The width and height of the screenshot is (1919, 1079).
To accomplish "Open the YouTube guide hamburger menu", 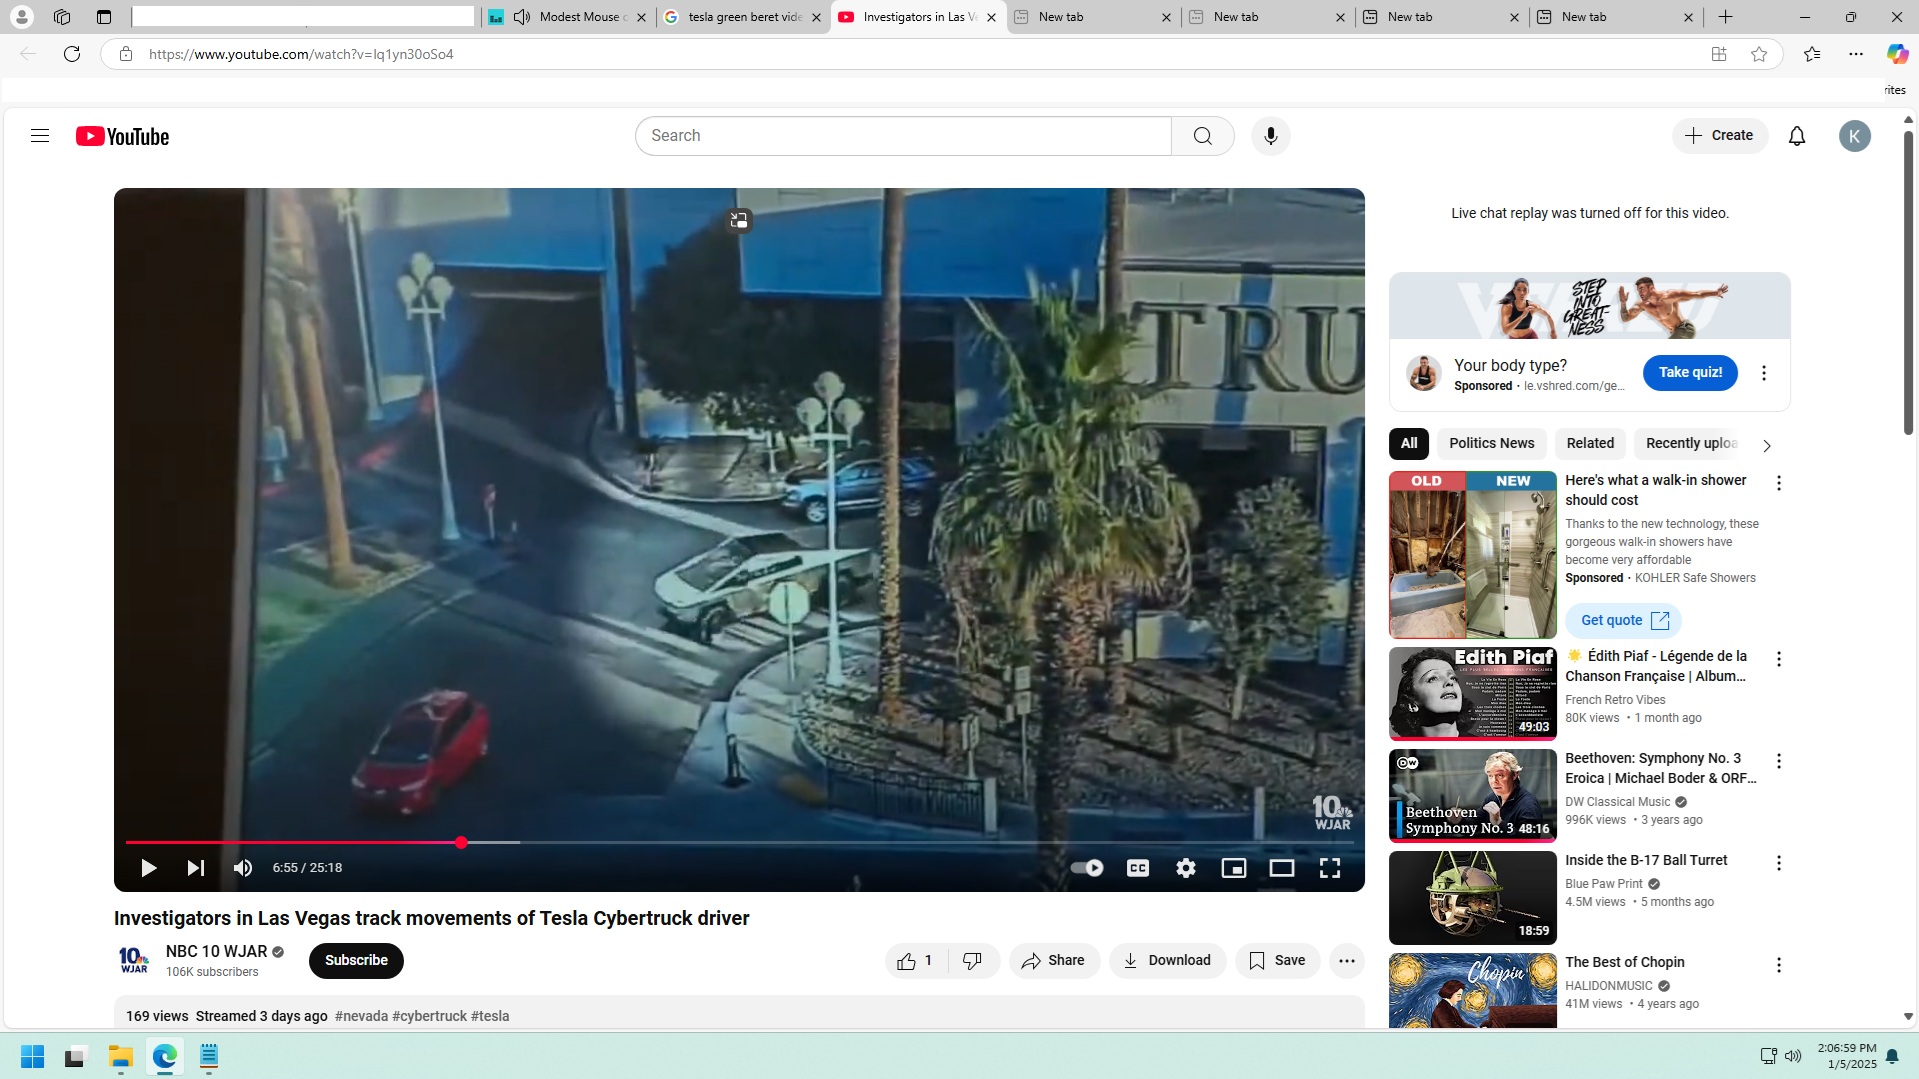I will [40, 136].
